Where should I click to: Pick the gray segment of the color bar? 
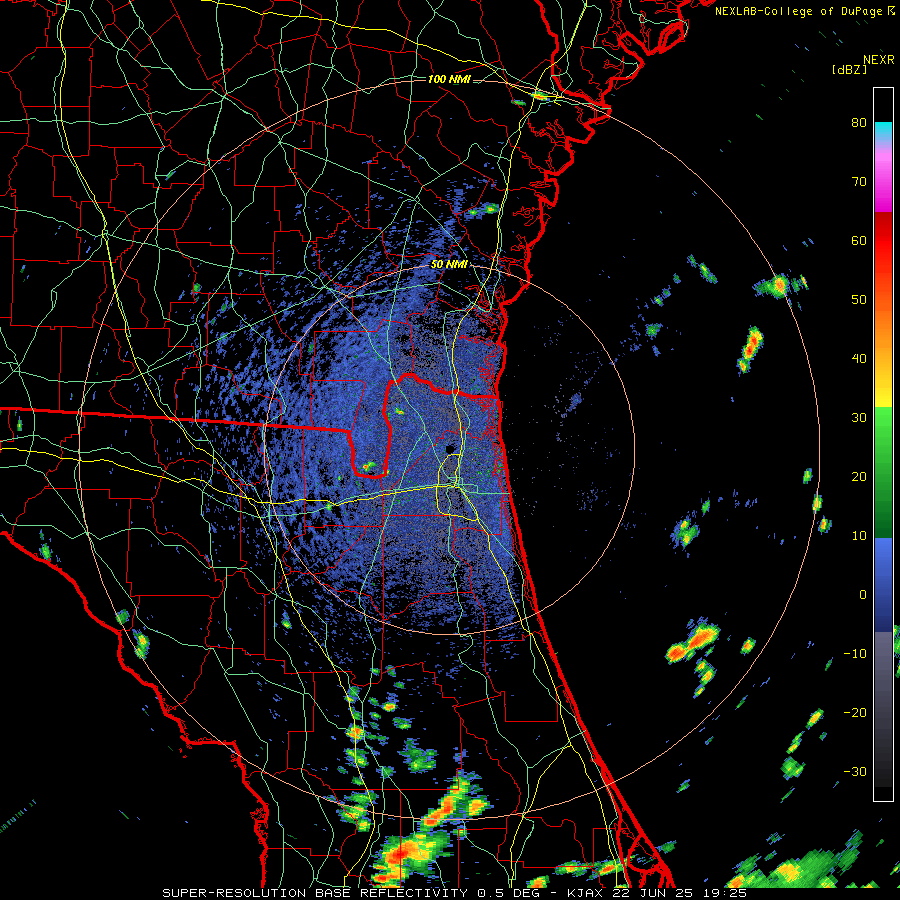883,666
